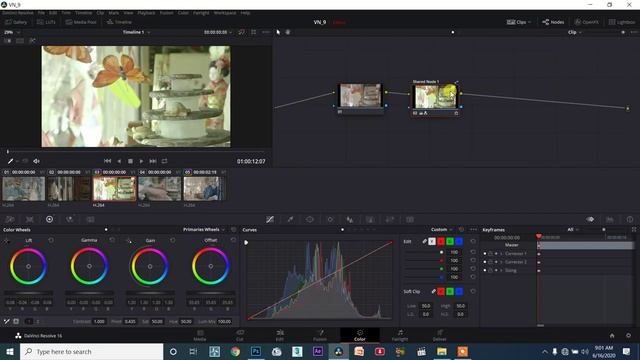
Task: Reset the Gamma color wheel
Action: tap(112, 240)
